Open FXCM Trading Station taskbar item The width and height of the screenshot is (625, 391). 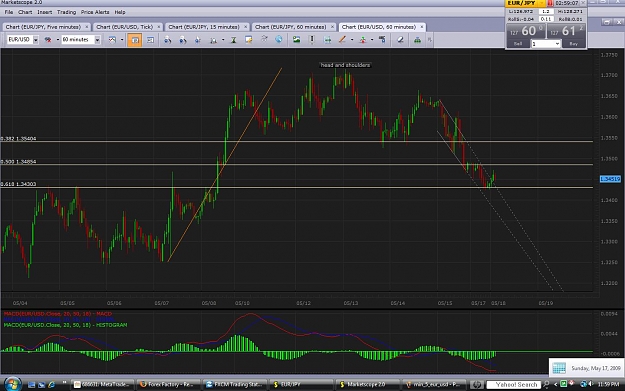coord(234,385)
